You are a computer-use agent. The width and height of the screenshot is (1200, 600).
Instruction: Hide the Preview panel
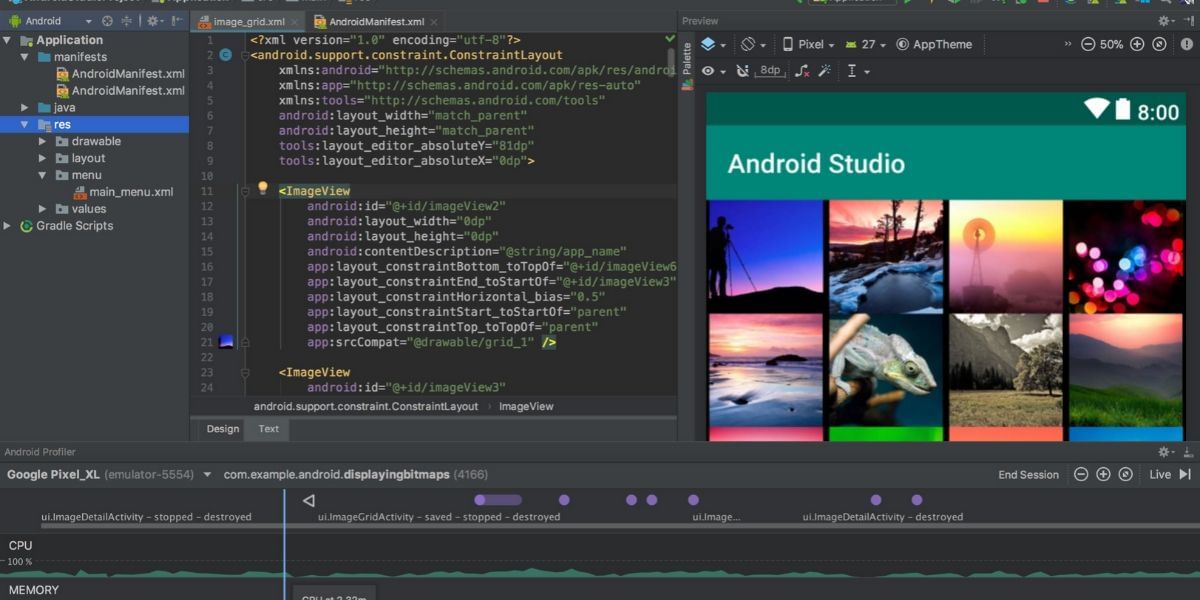1188,20
